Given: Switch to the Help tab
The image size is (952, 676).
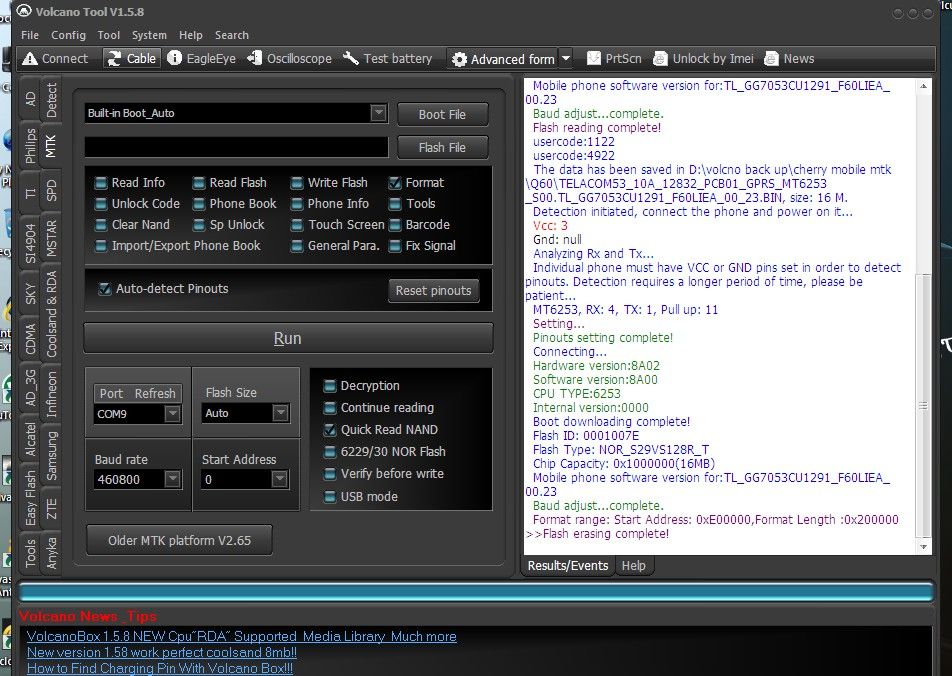Looking at the screenshot, I should point(633,566).
